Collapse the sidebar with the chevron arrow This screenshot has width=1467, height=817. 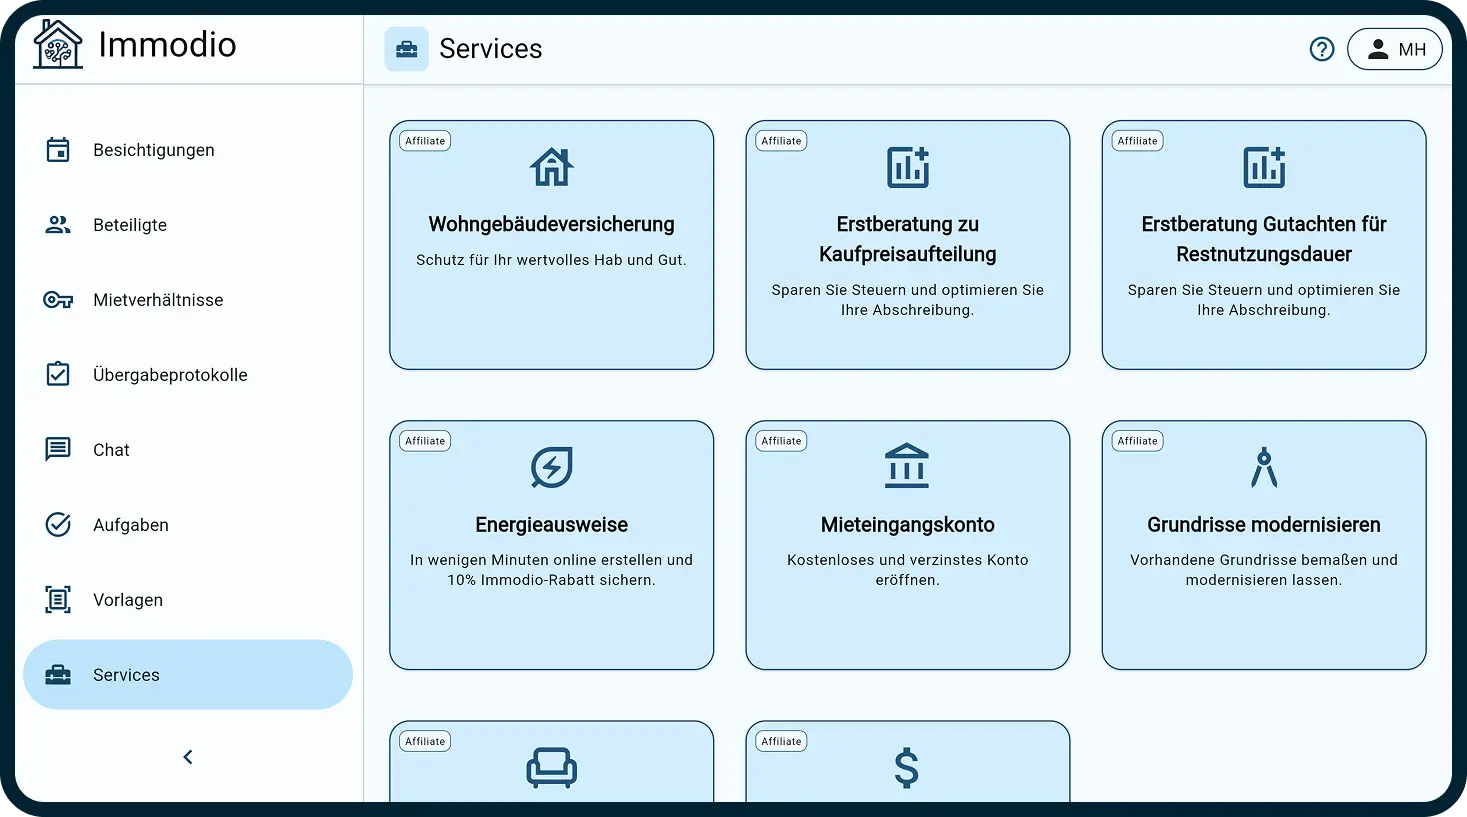pos(188,757)
